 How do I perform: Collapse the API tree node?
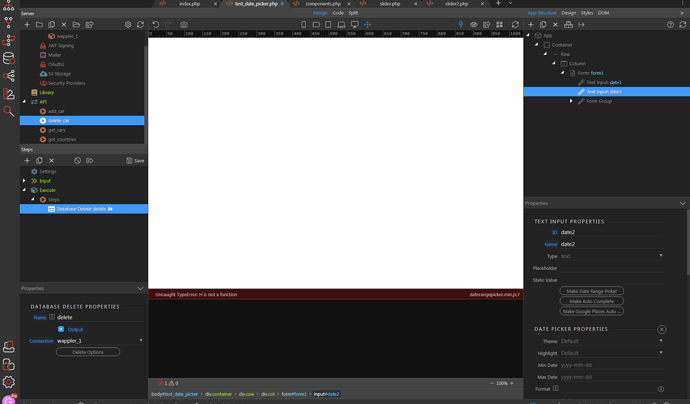click(24, 102)
